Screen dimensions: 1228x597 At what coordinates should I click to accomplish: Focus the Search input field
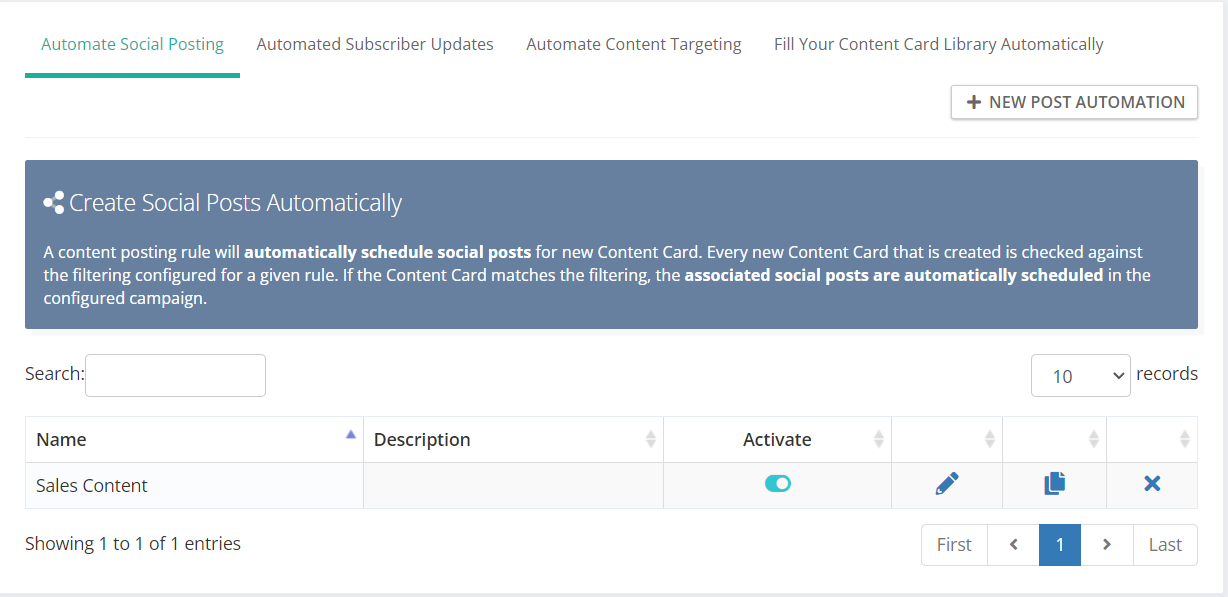pyautogui.click(x=175, y=375)
